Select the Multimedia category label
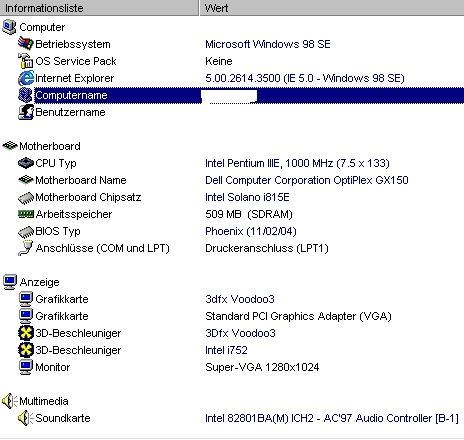464x440 pixels. click(44, 401)
